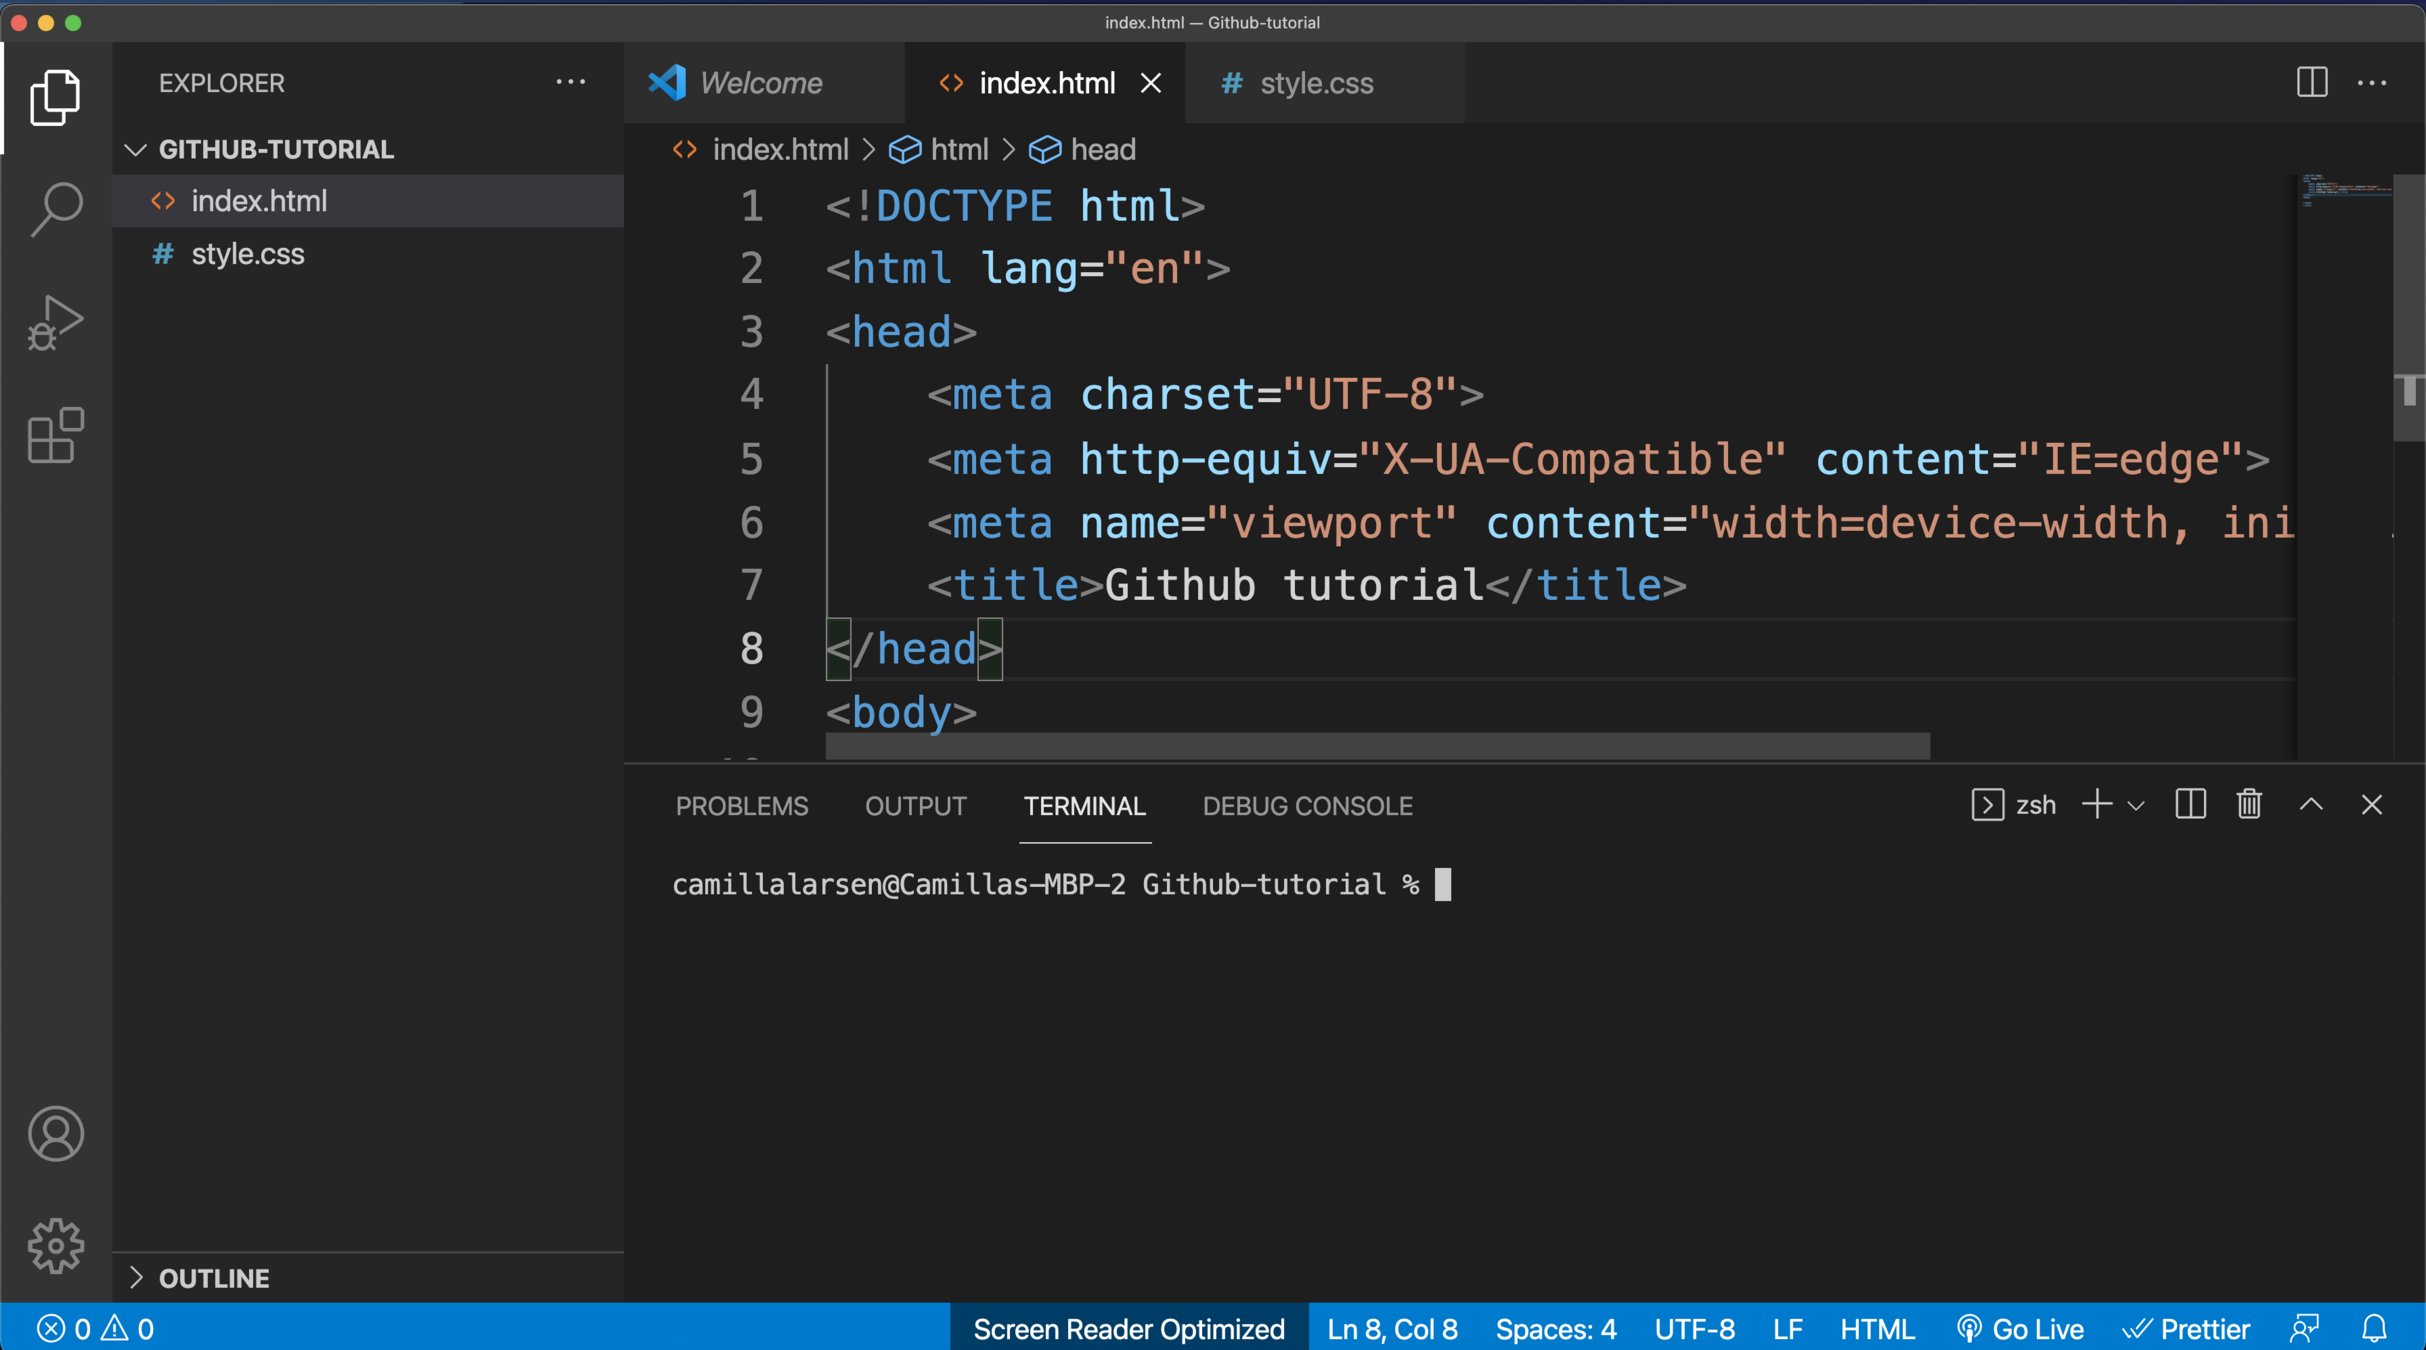Image resolution: width=2426 pixels, height=1350 pixels.
Task: Open notifications bell in status bar
Action: click(2374, 1328)
